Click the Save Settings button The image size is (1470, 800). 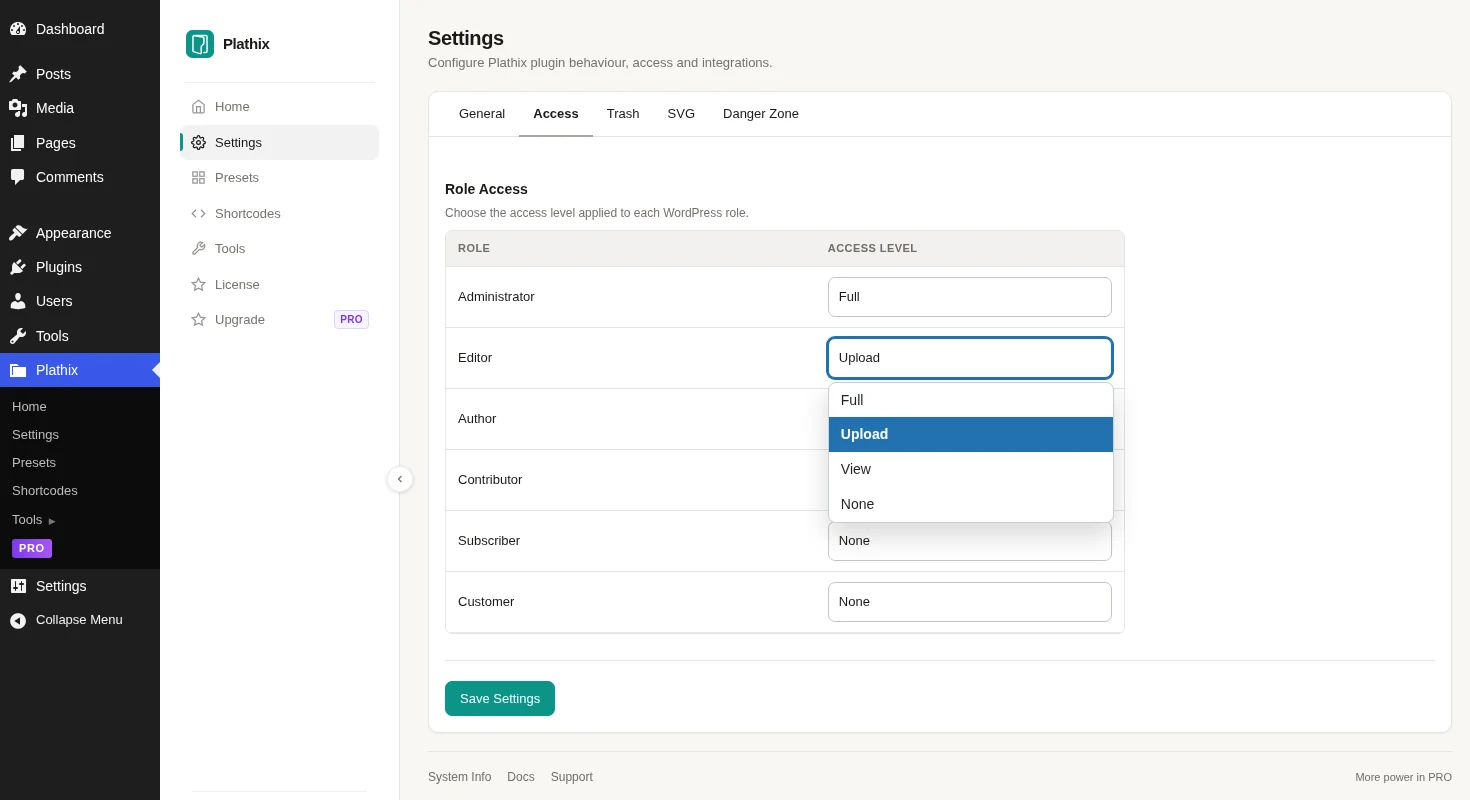(500, 699)
